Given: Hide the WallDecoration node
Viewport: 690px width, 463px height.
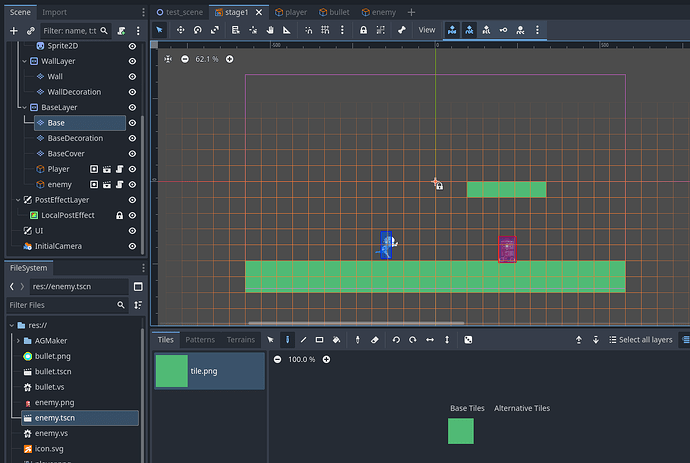Looking at the screenshot, I should [132, 92].
